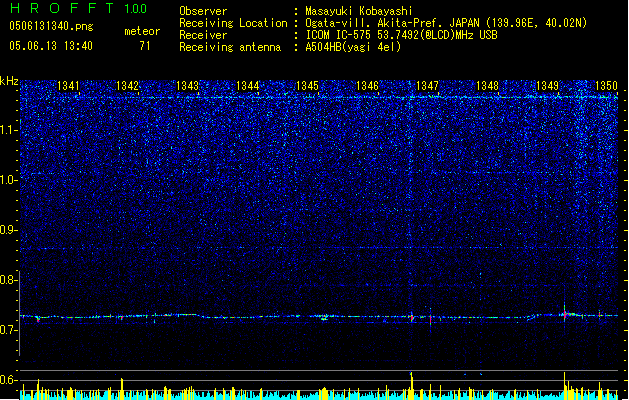The height and width of the screenshot is (400, 629).
Task: Click the 1342 time marker
Action: pos(127,86)
